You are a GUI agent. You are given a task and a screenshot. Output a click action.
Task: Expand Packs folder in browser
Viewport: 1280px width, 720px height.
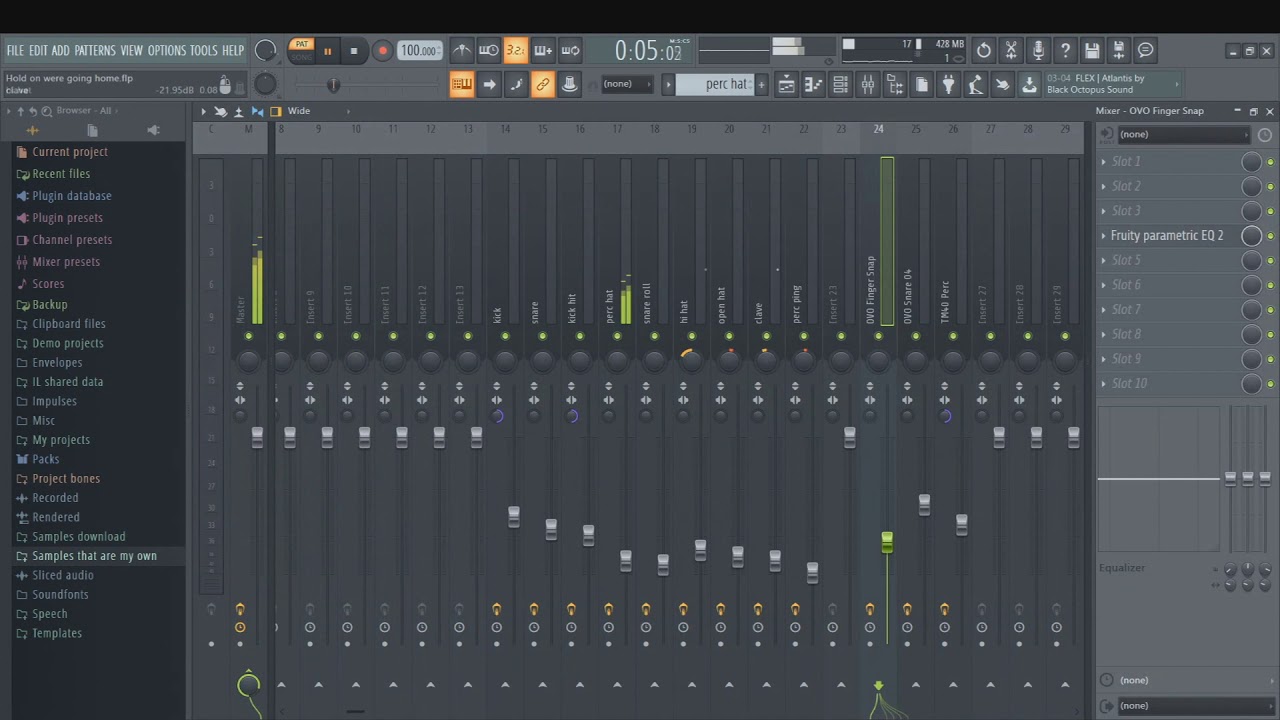[45, 459]
